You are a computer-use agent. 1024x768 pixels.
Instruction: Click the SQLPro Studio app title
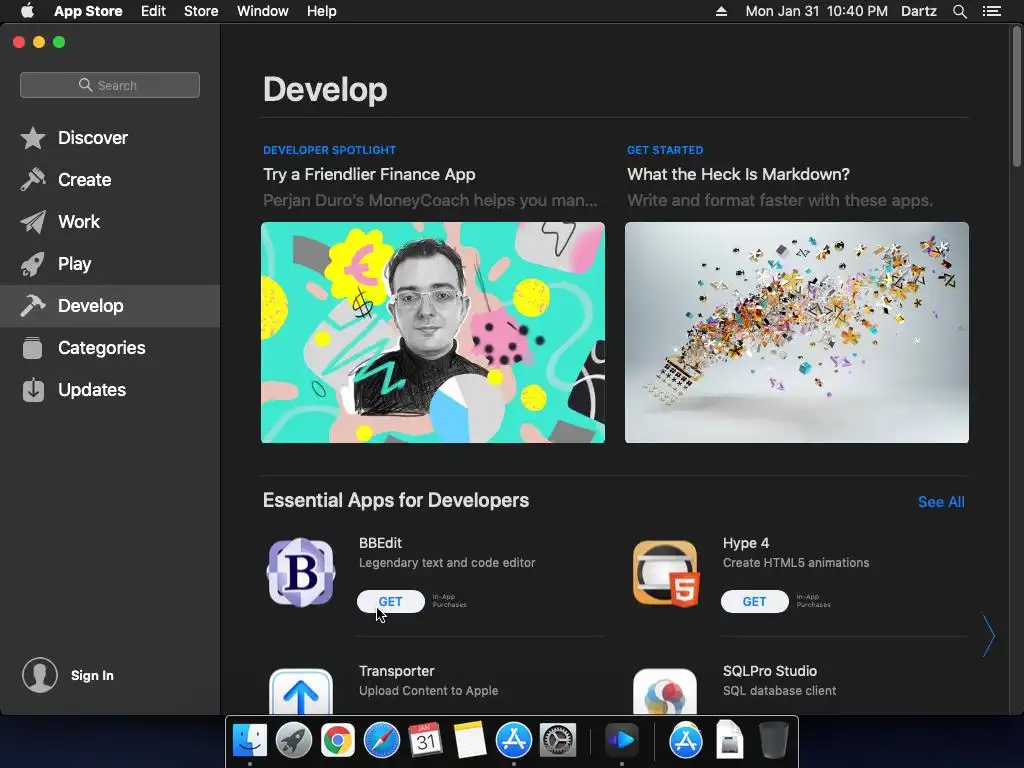pyautogui.click(x=769, y=671)
